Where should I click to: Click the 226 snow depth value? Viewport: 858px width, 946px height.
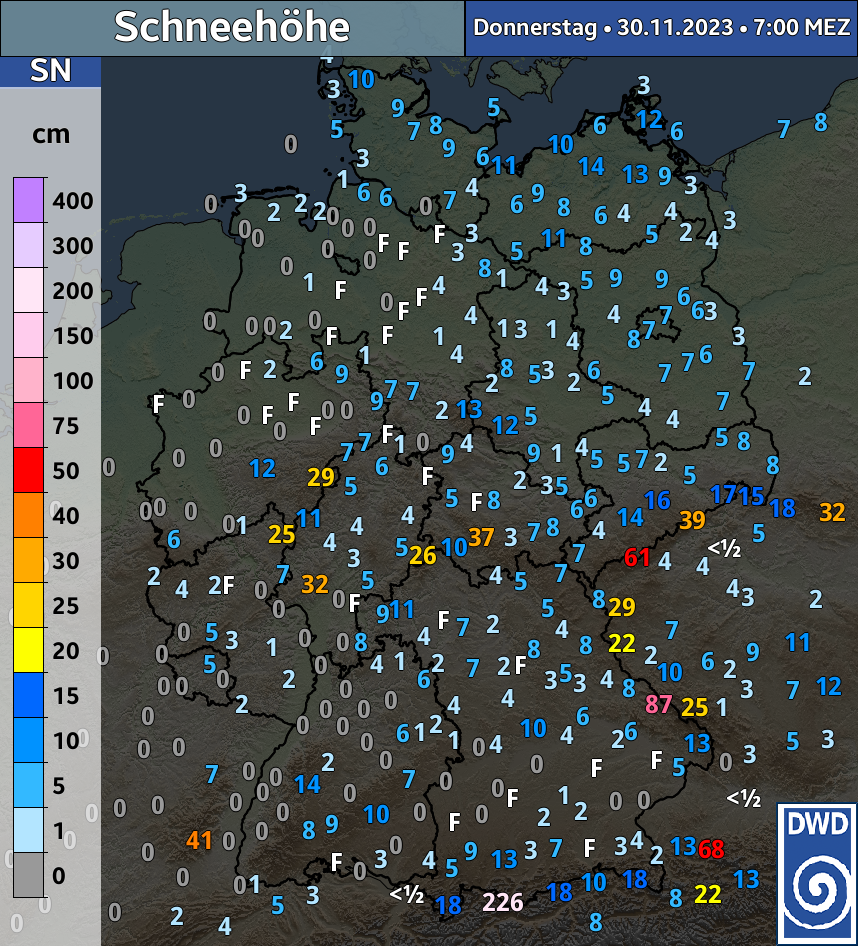[x=502, y=902]
